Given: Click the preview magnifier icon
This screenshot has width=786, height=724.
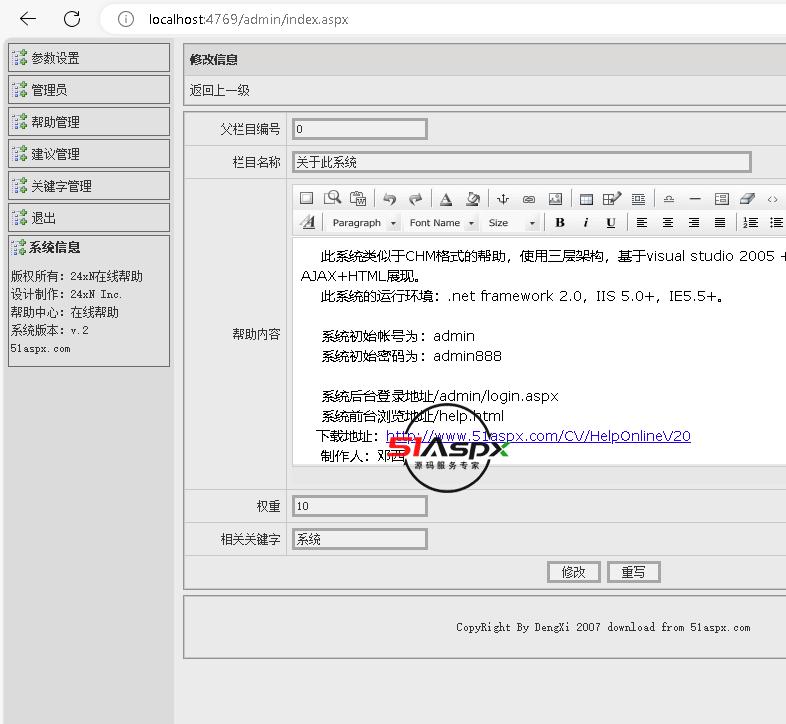Looking at the screenshot, I should [x=332, y=198].
